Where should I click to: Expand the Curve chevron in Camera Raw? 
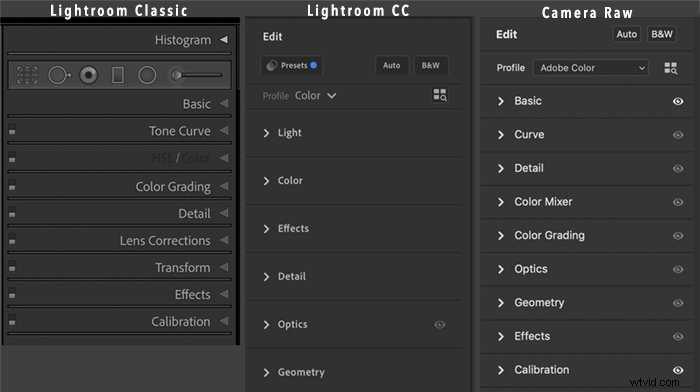(501, 135)
